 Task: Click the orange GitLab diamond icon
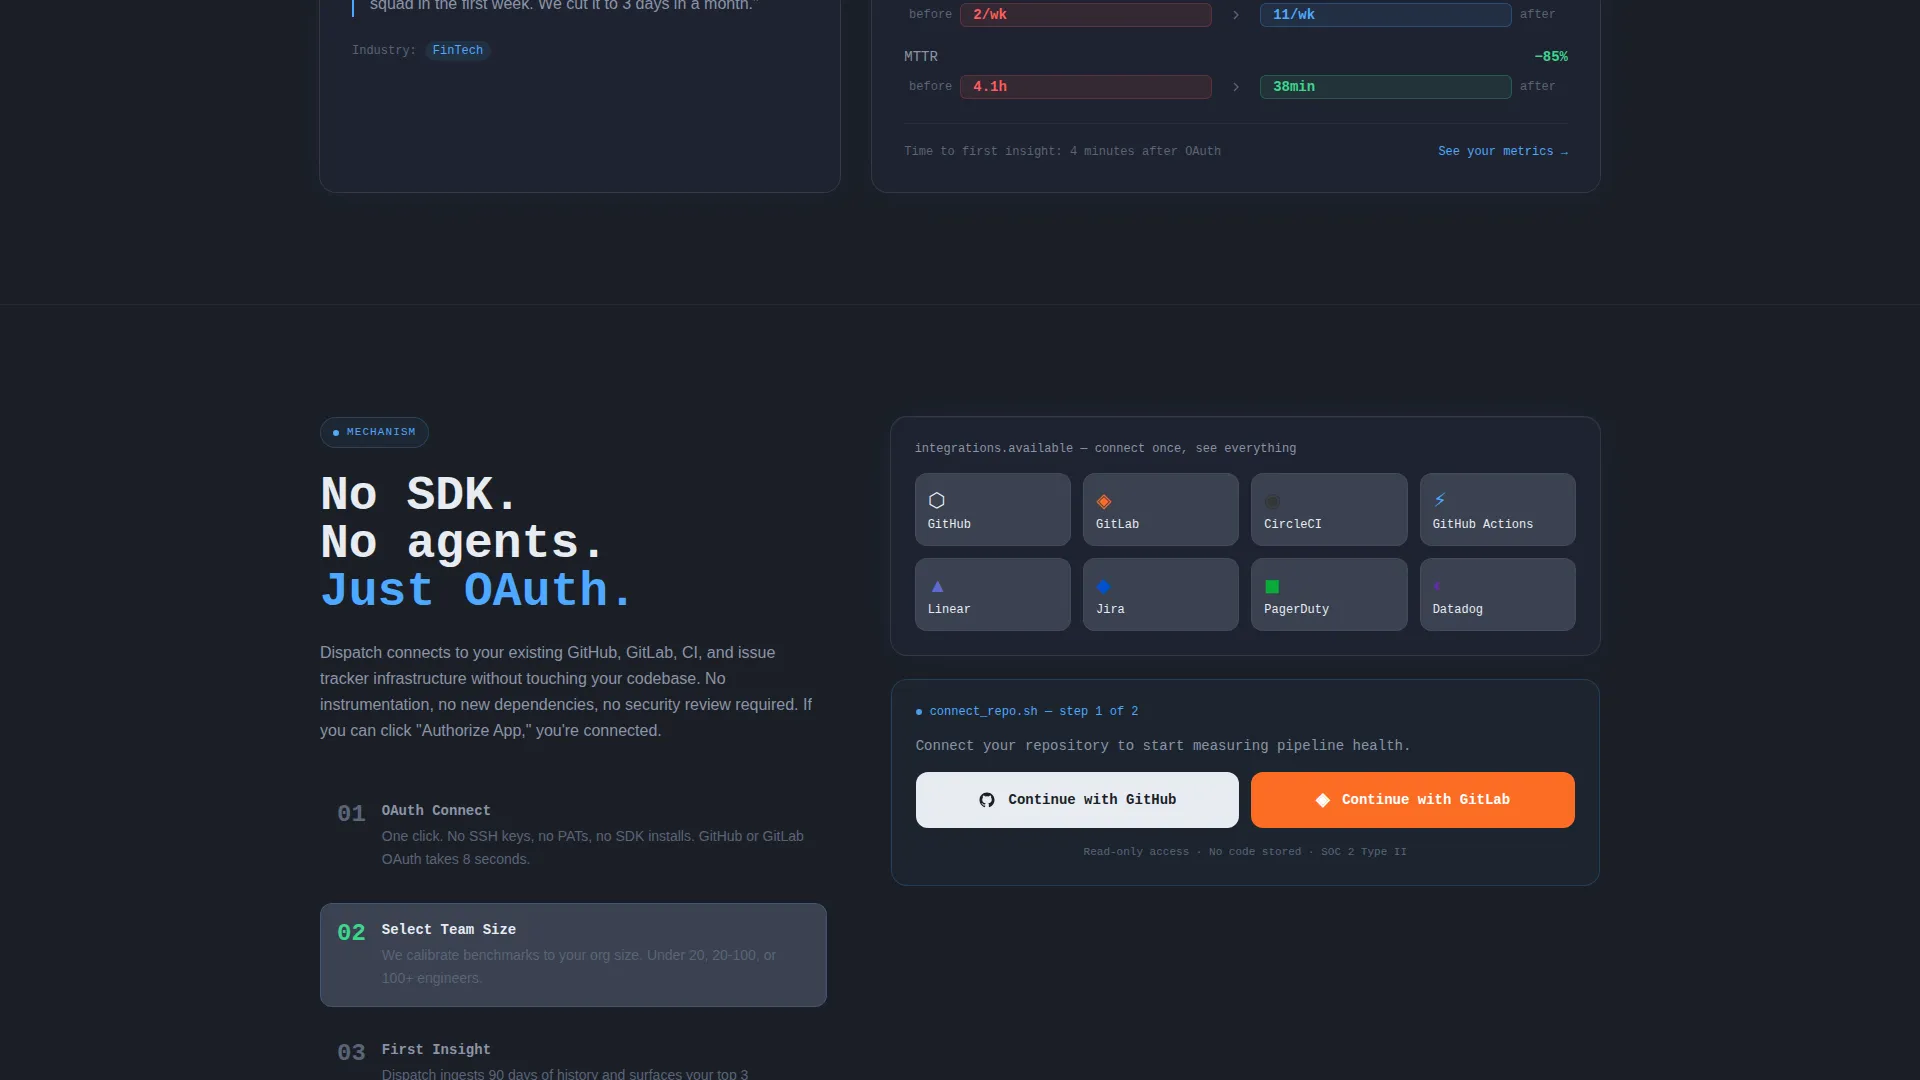click(x=1104, y=501)
